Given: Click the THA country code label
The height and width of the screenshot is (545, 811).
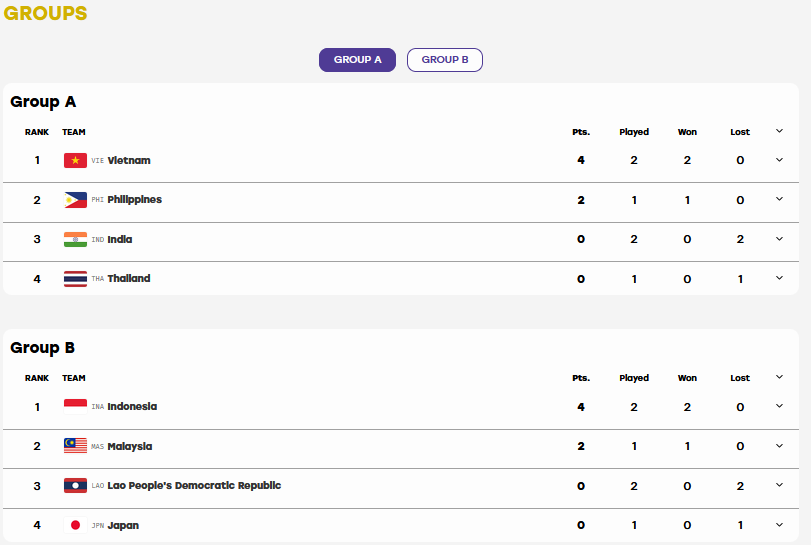Looking at the screenshot, I should [98, 279].
